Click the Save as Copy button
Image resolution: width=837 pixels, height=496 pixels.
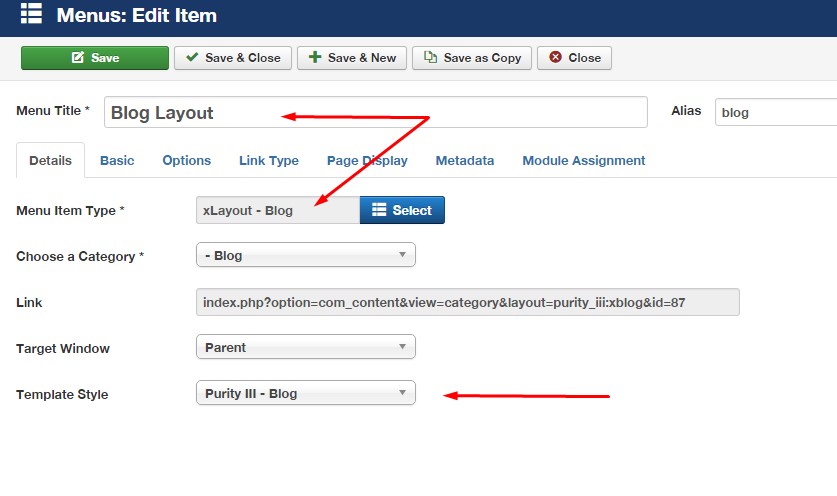pyautogui.click(x=472, y=58)
